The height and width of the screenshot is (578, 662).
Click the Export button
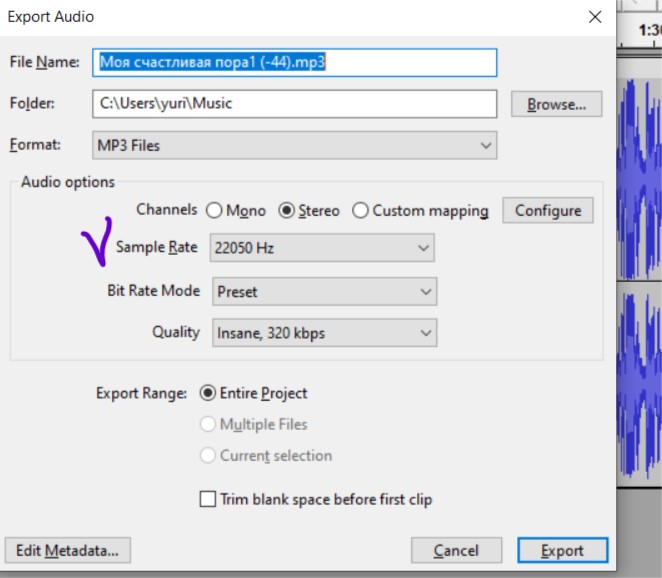point(562,550)
